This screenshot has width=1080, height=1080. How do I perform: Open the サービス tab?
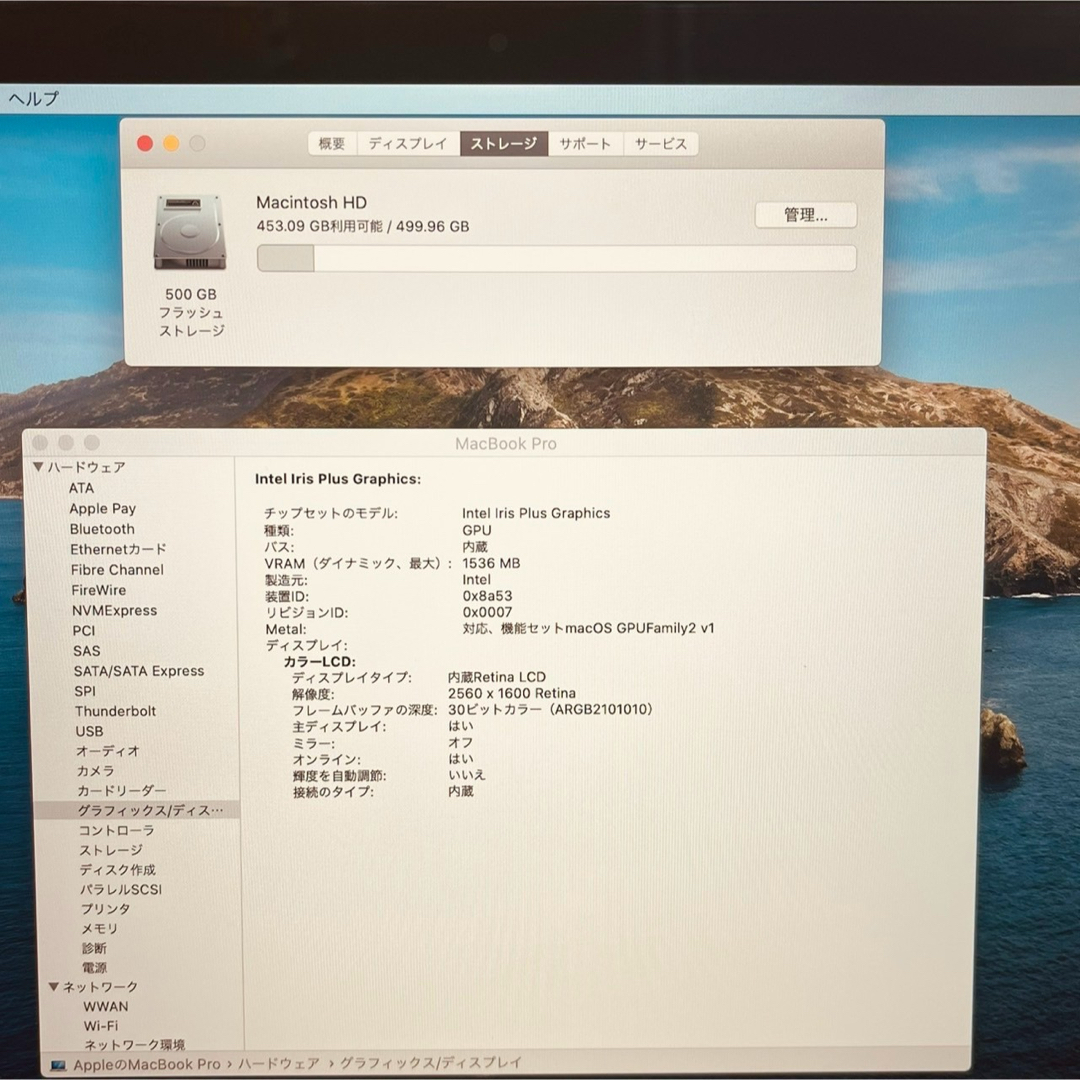point(661,144)
